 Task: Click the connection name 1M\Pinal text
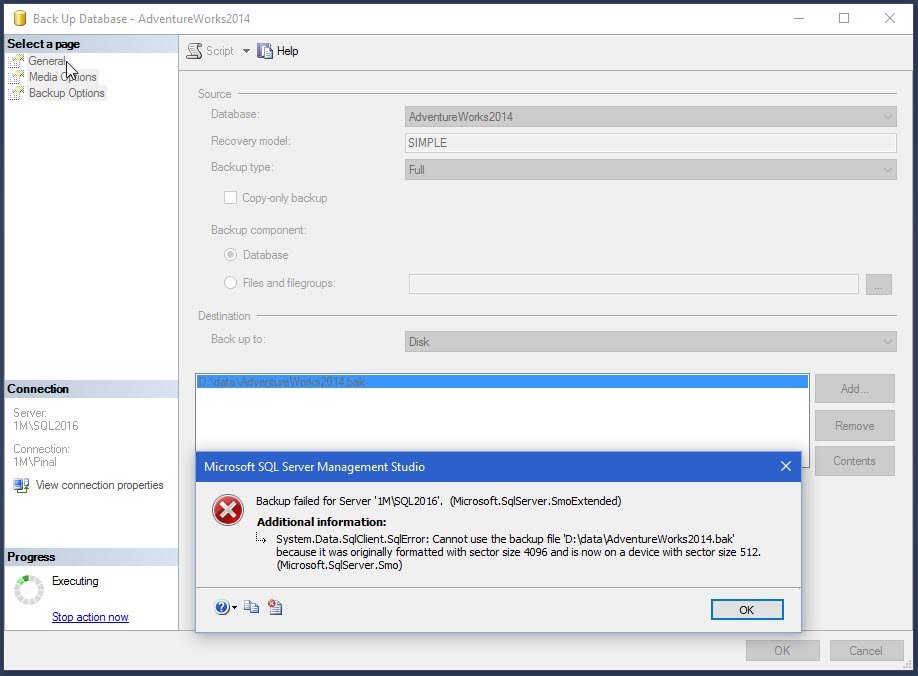pos(35,462)
